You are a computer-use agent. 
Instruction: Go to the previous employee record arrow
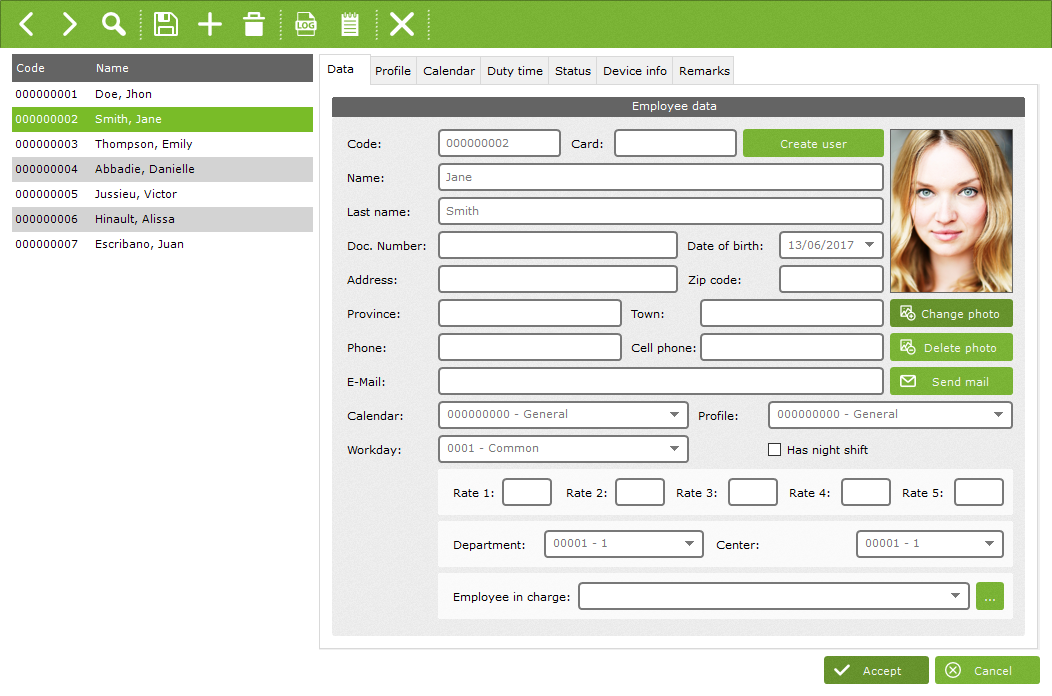(x=27, y=24)
